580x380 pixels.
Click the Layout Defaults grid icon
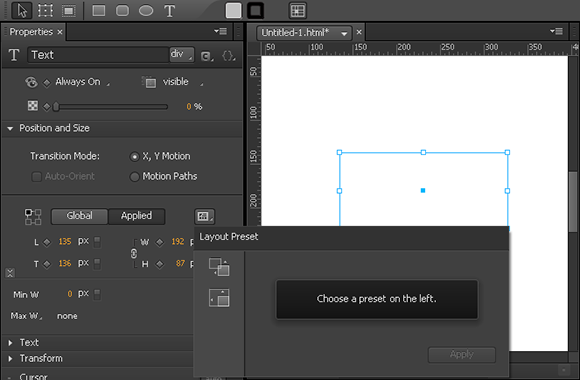[297, 10]
